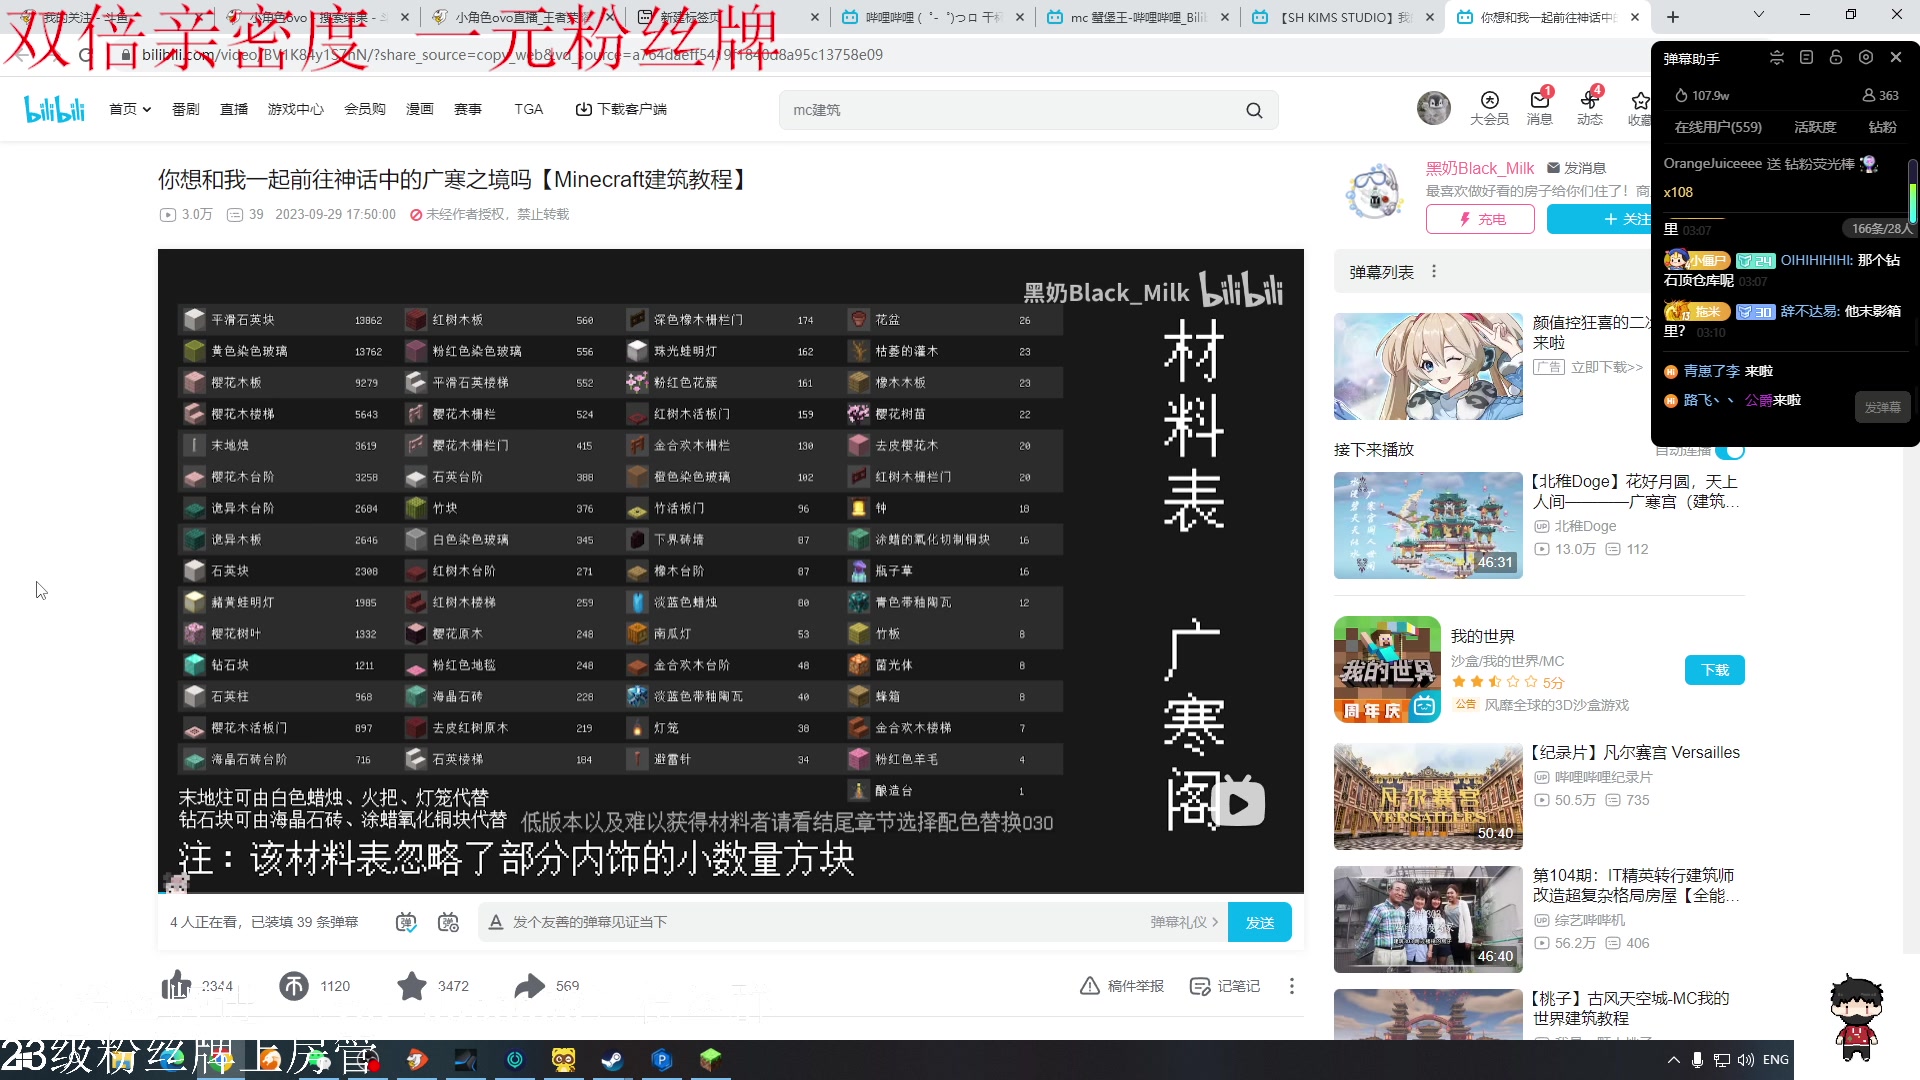Click the 发送 send danmaku button
The height and width of the screenshot is (1080, 1920).
point(1259,922)
